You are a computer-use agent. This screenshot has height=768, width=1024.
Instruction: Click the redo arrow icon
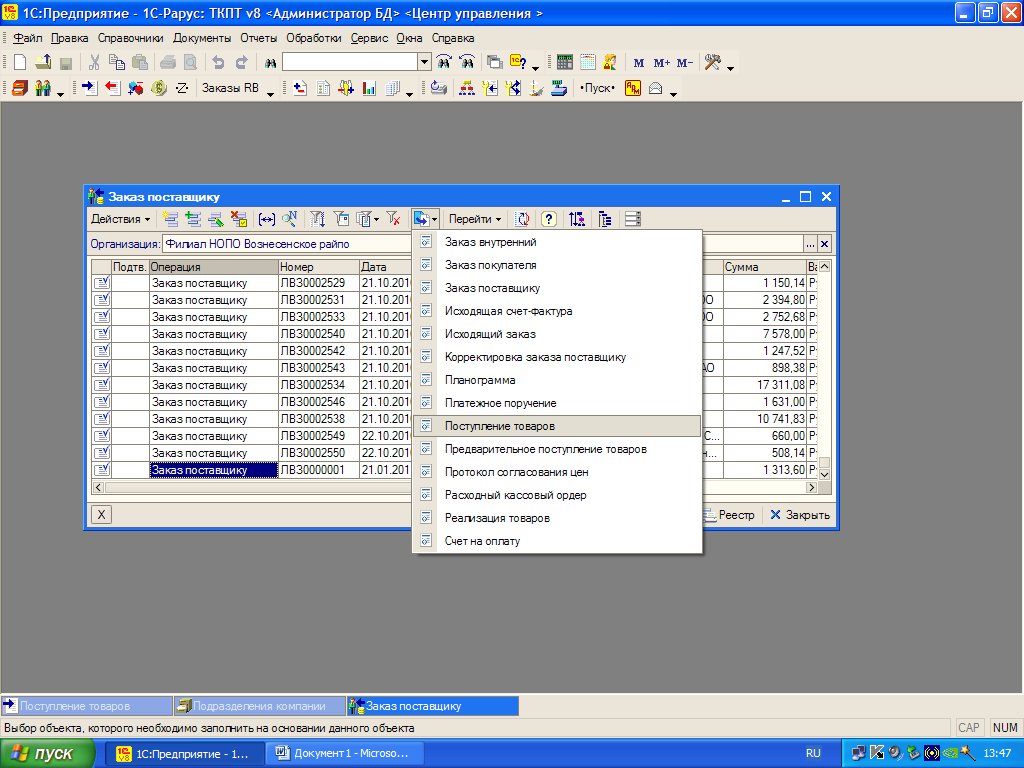click(x=242, y=63)
